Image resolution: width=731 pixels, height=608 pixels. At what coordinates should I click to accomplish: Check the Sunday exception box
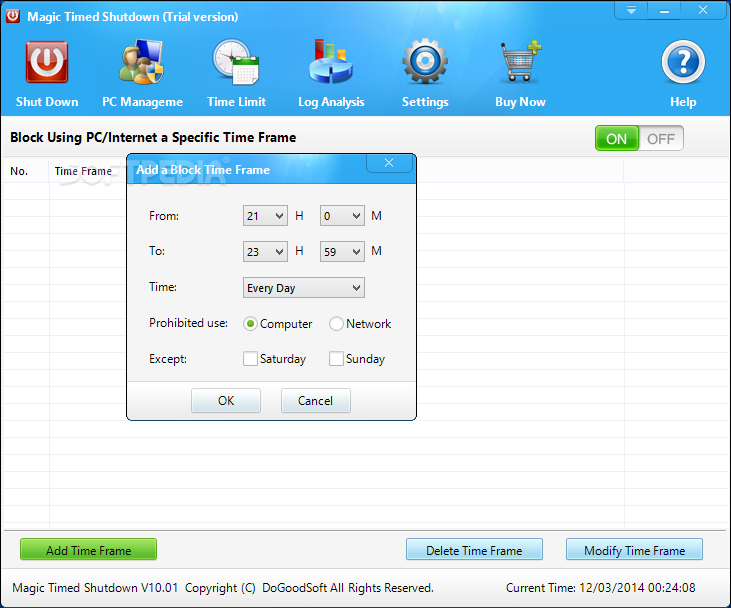coord(336,359)
